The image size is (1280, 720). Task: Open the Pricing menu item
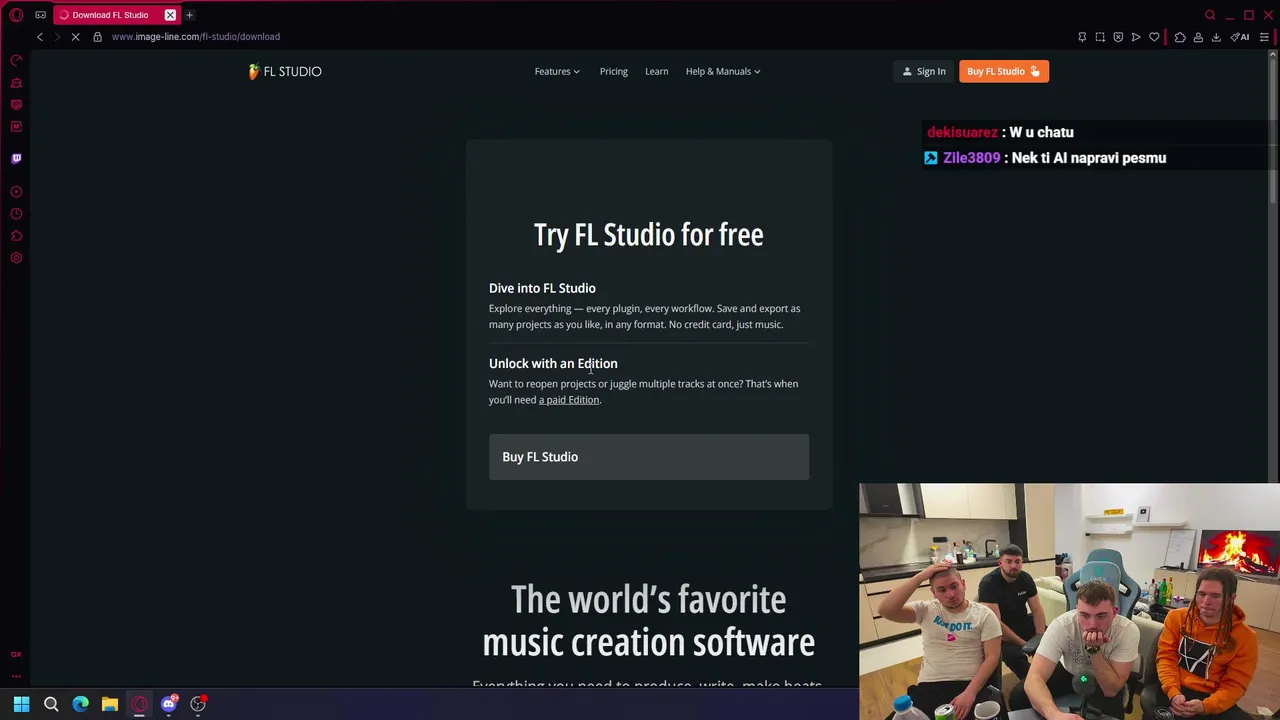click(614, 71)
